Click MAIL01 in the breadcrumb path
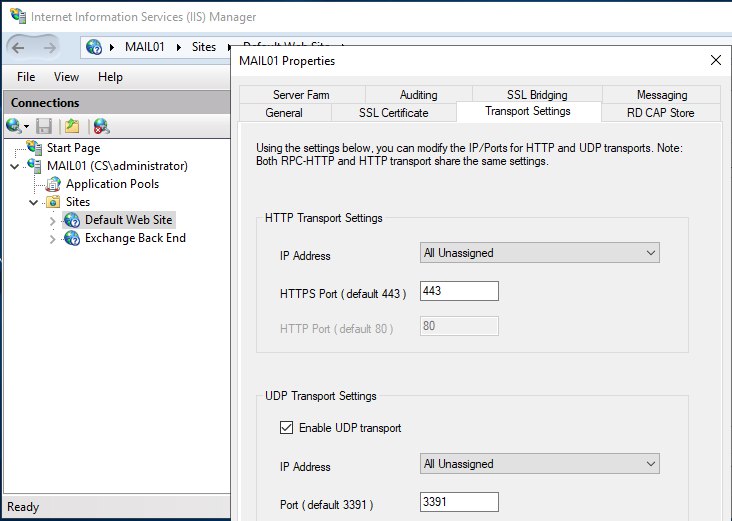This screenshot has width=732, height=521. tap(145, 47)
